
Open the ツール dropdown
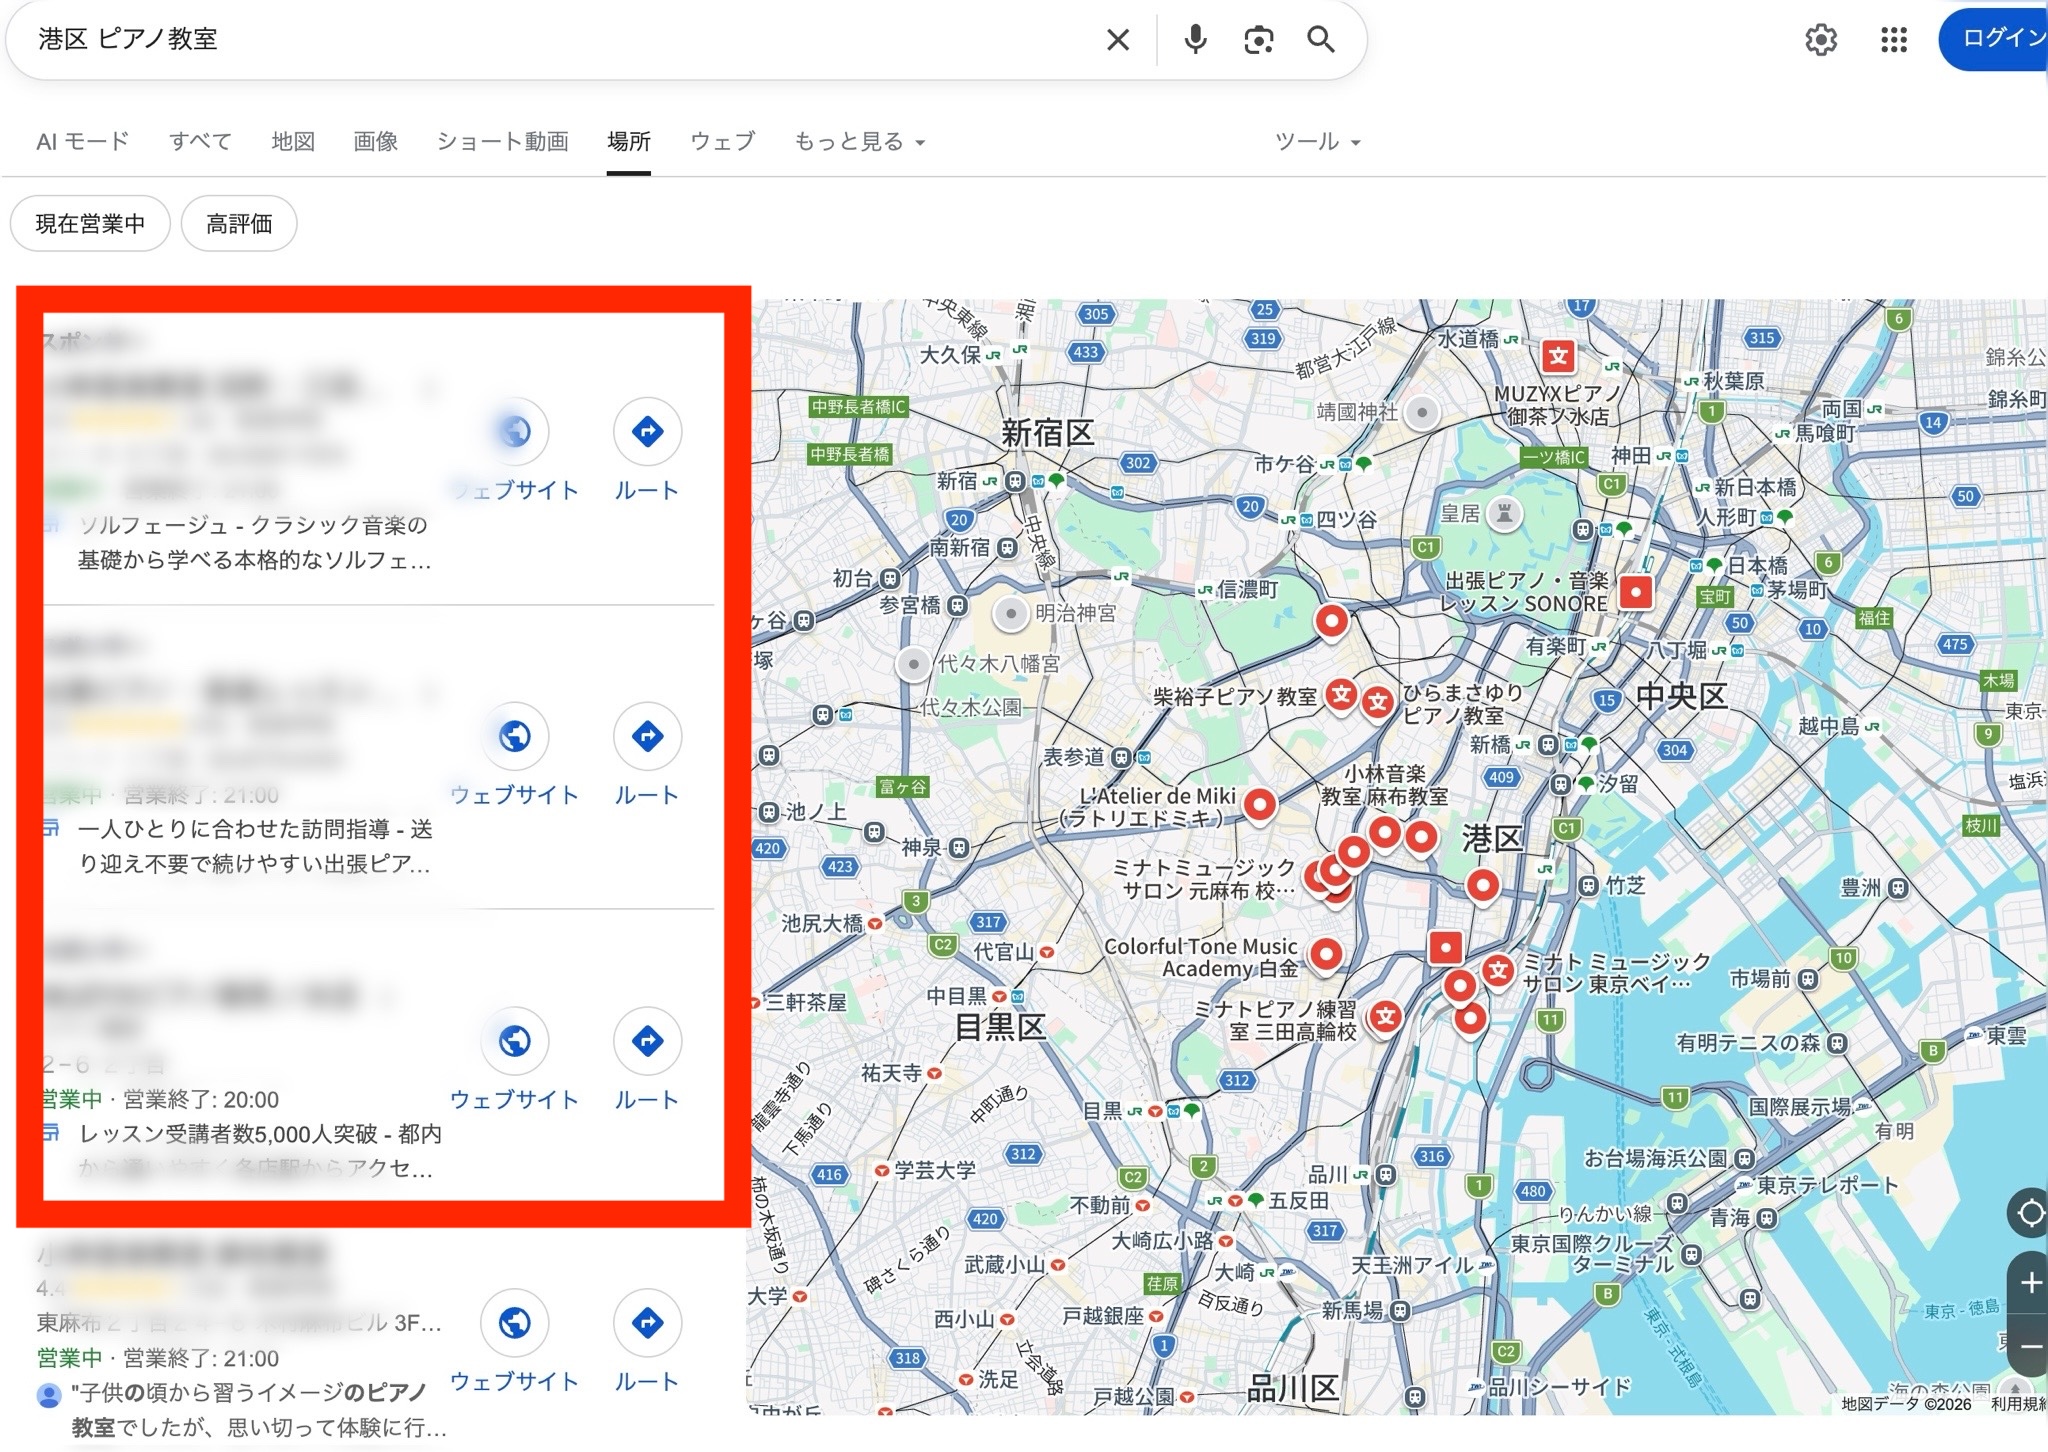point(1318,142)
